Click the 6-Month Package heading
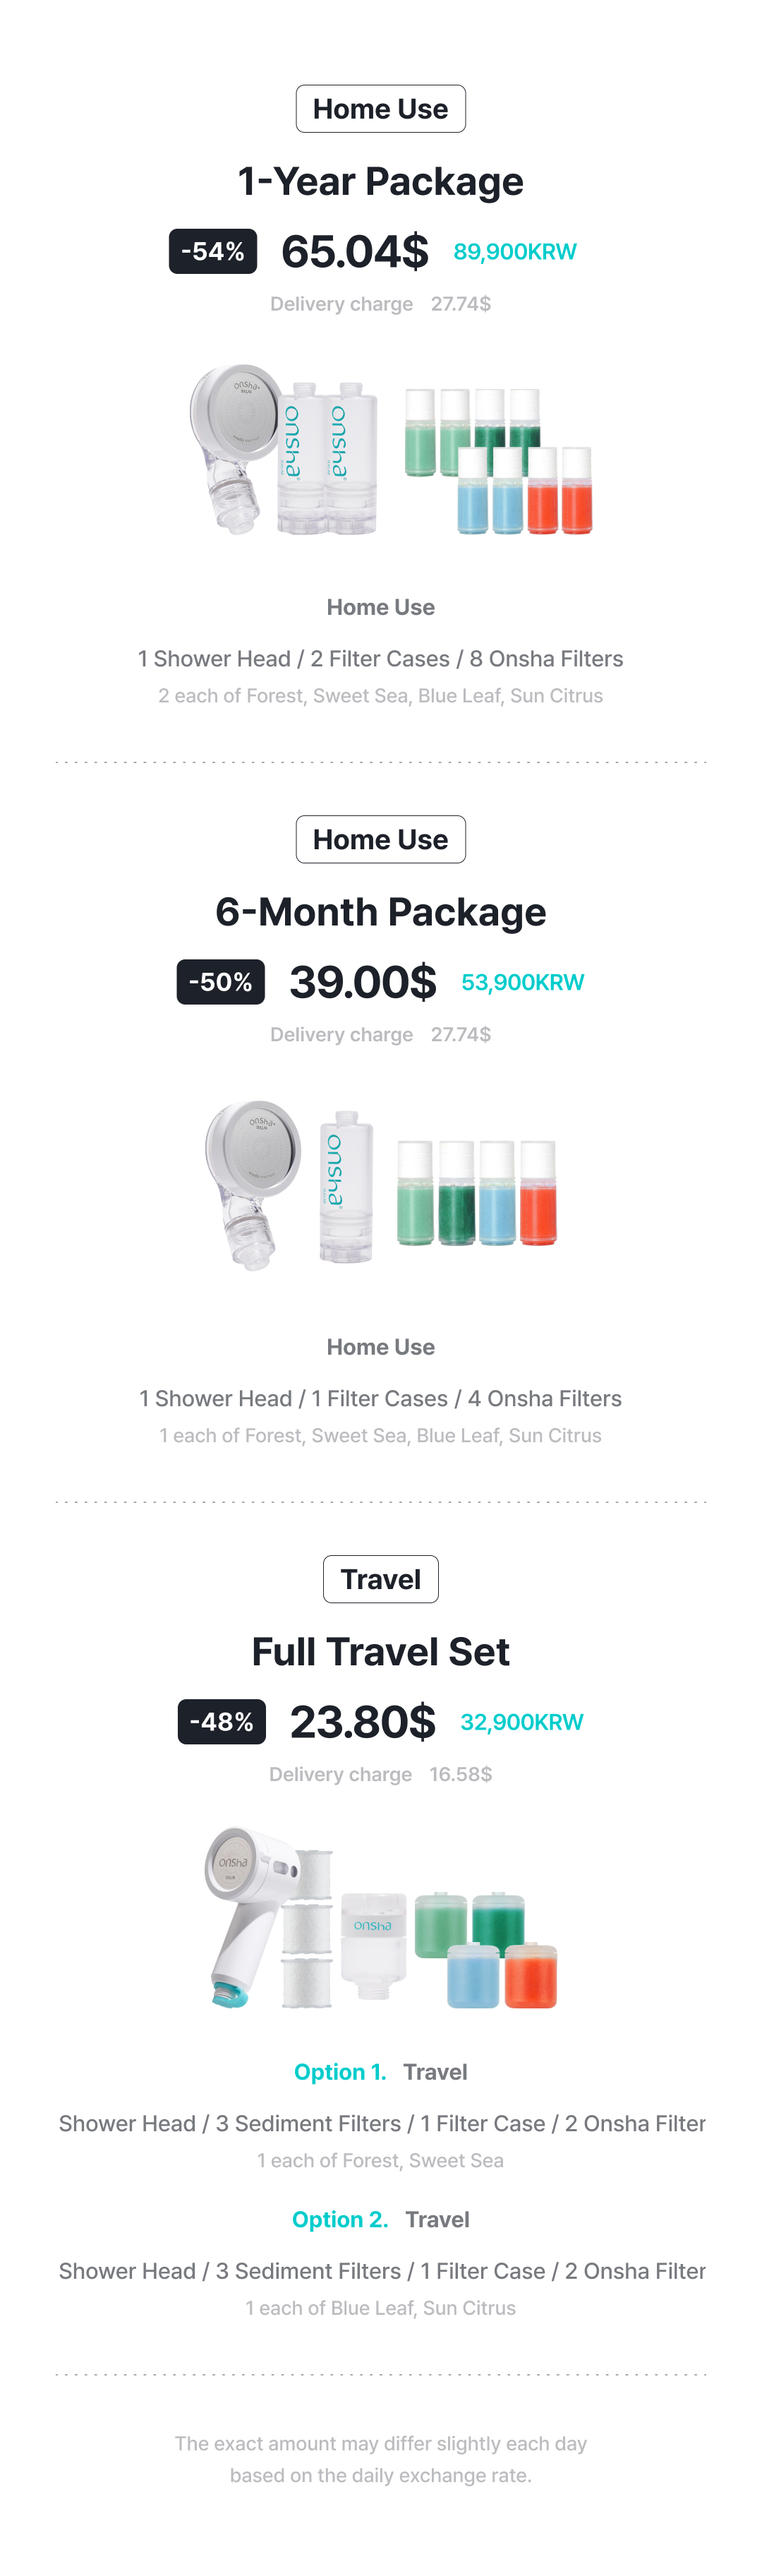762x2576 pixels. [380, 912]
